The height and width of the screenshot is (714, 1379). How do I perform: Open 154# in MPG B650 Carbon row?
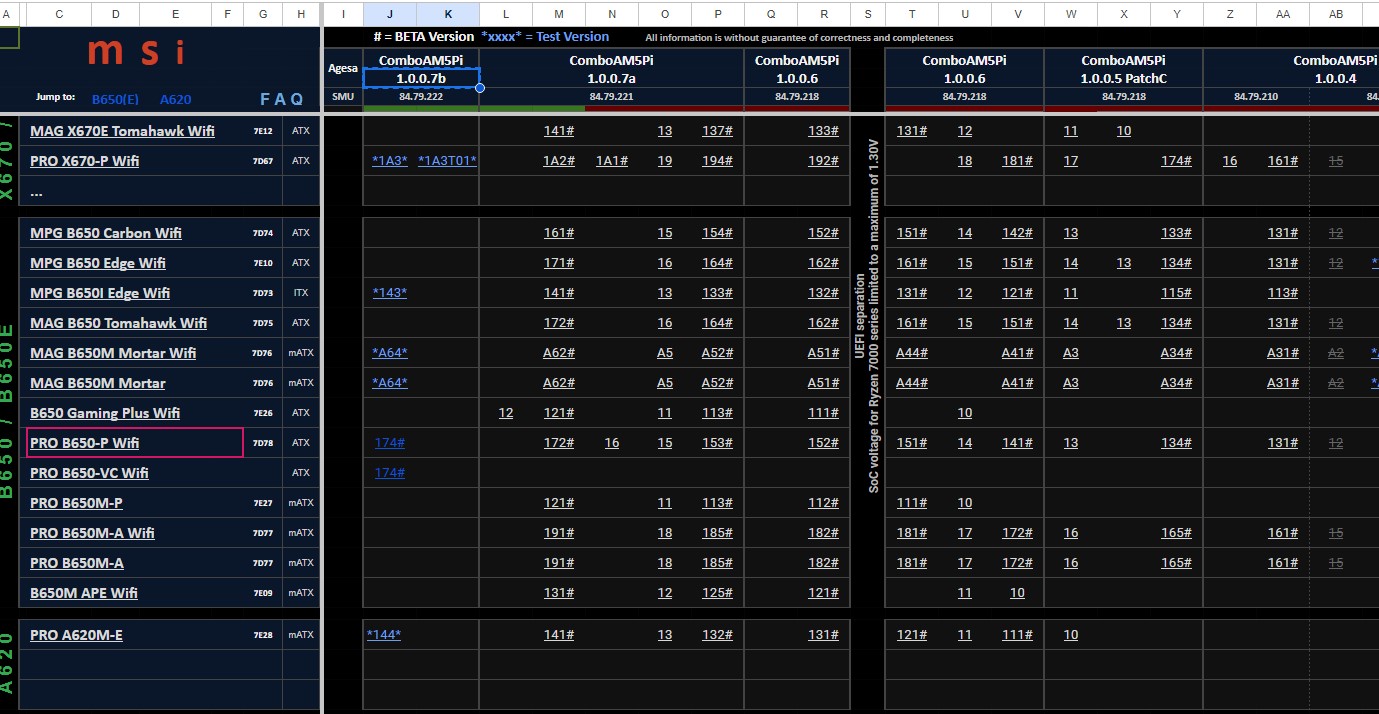pos(718,233)
